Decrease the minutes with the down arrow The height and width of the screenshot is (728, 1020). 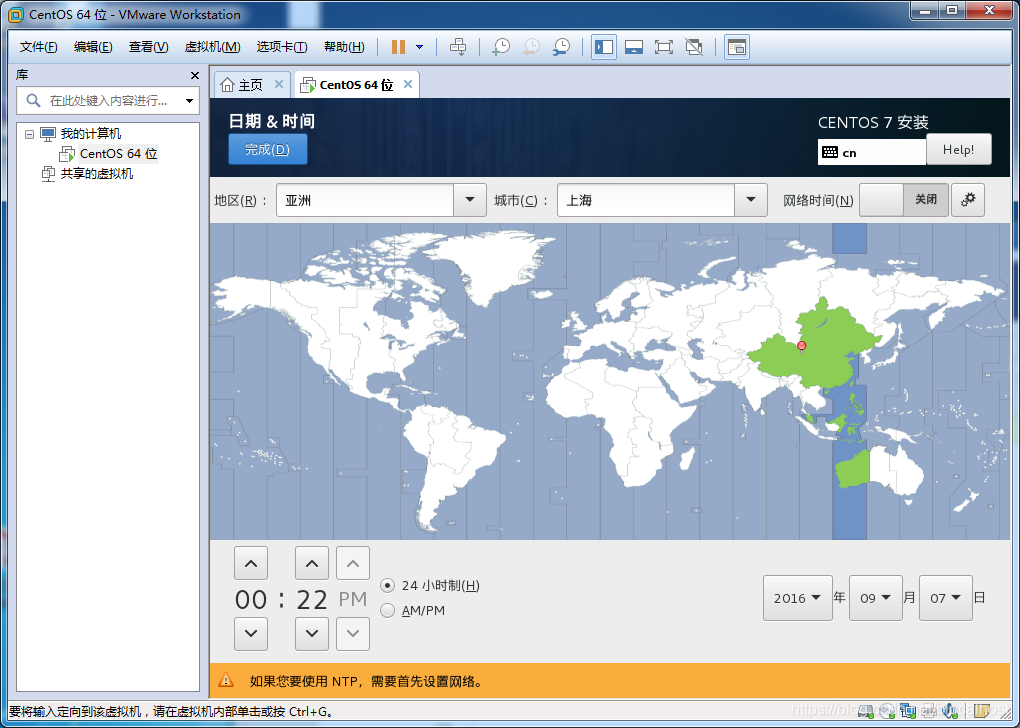click(312, 634)
